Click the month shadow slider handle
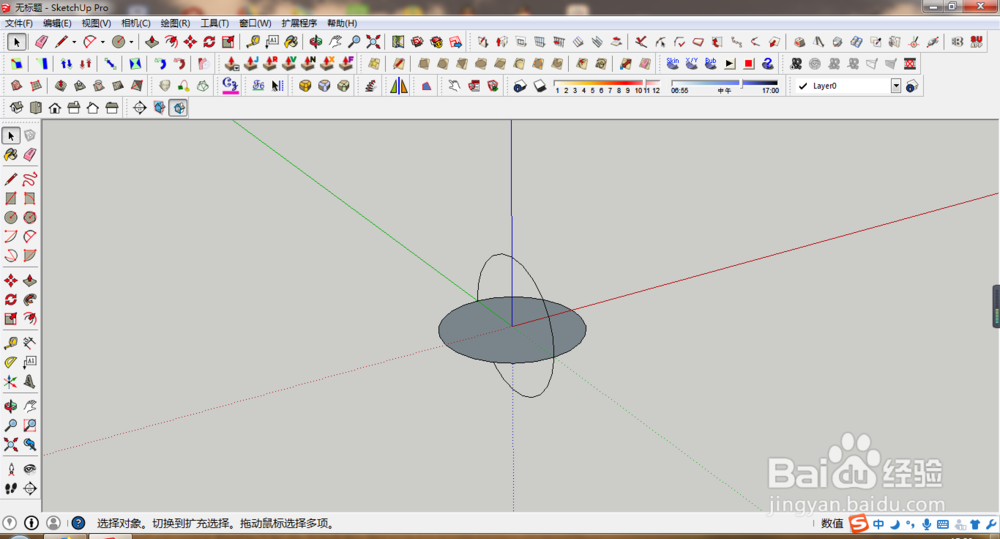Screen dimensions: 1000x539 pos(644,83)
